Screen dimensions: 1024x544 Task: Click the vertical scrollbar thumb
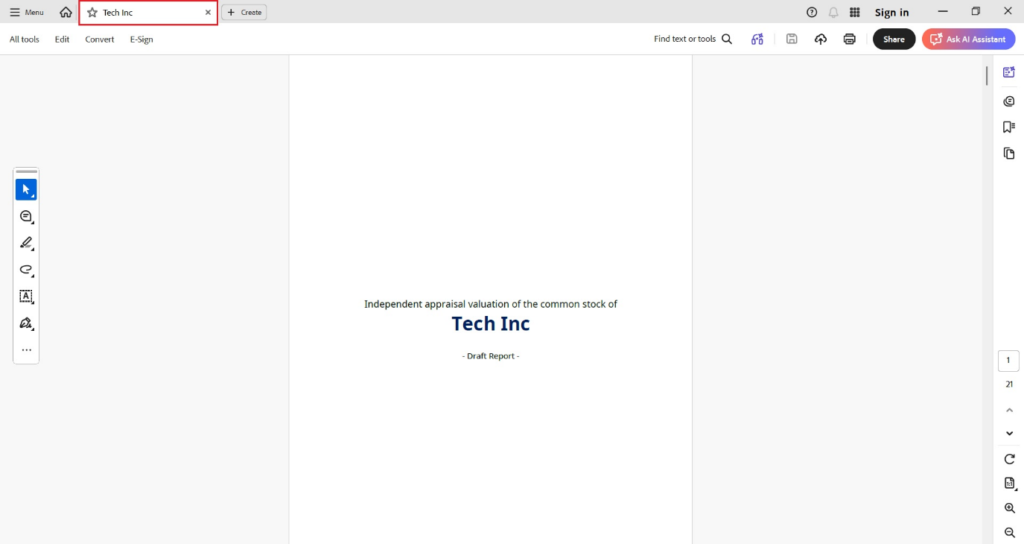click(x=986, y=75)
